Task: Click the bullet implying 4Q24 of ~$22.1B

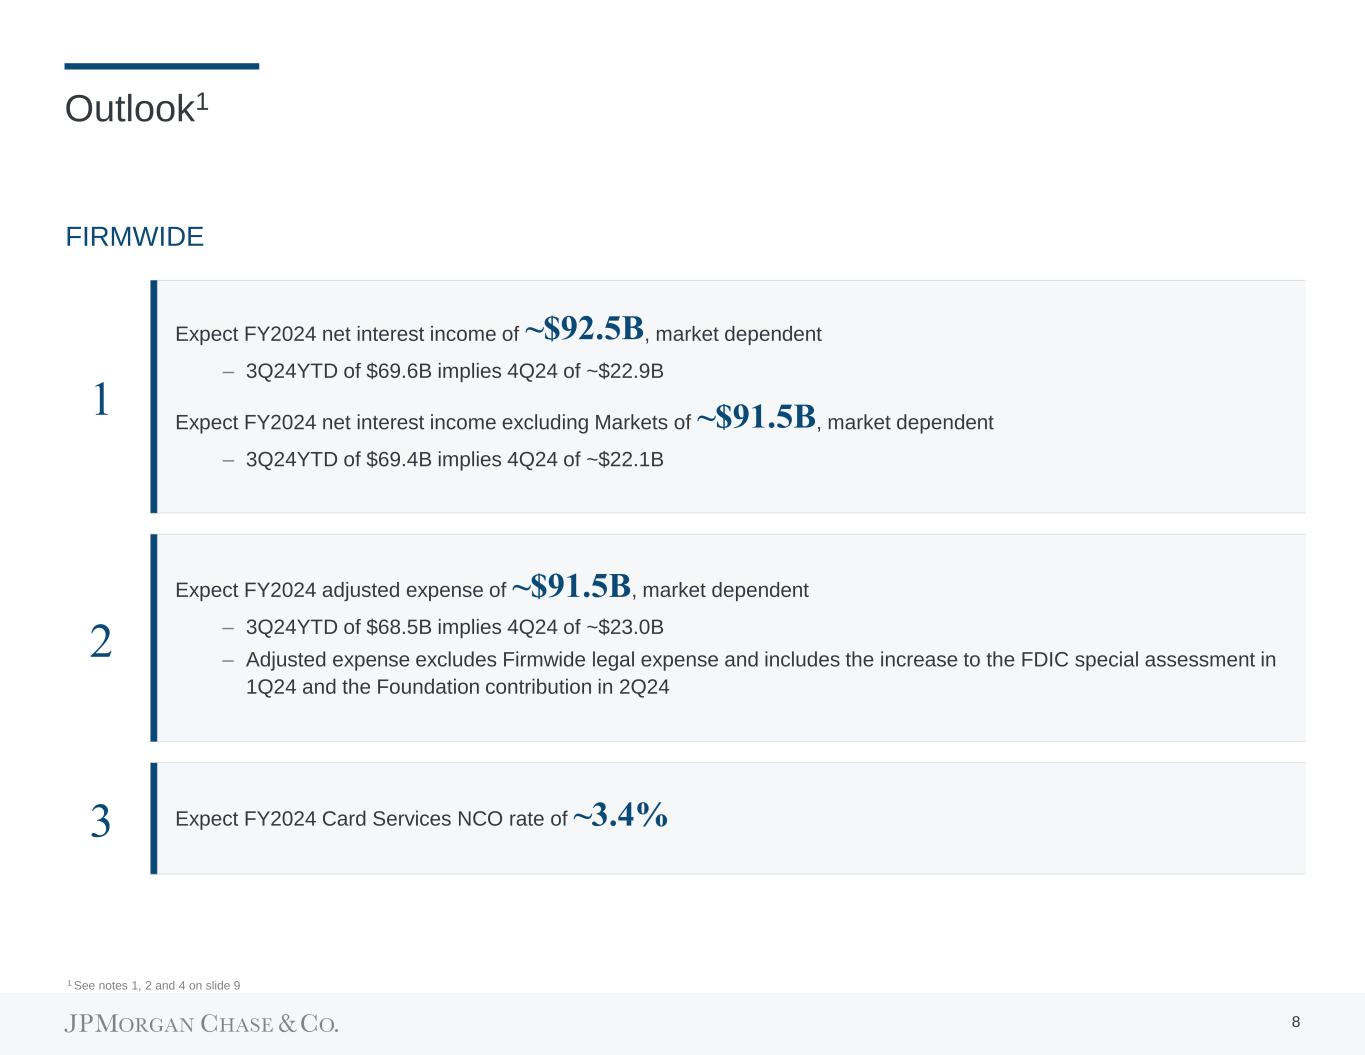Action: click(454, 460)
